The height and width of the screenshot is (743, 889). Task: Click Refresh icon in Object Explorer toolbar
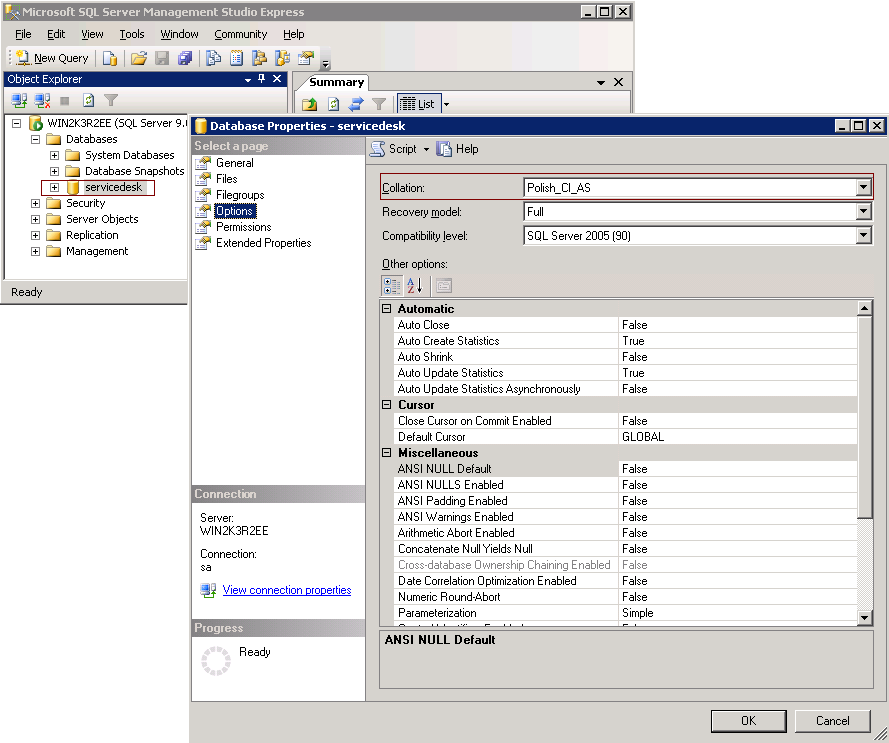88,101
